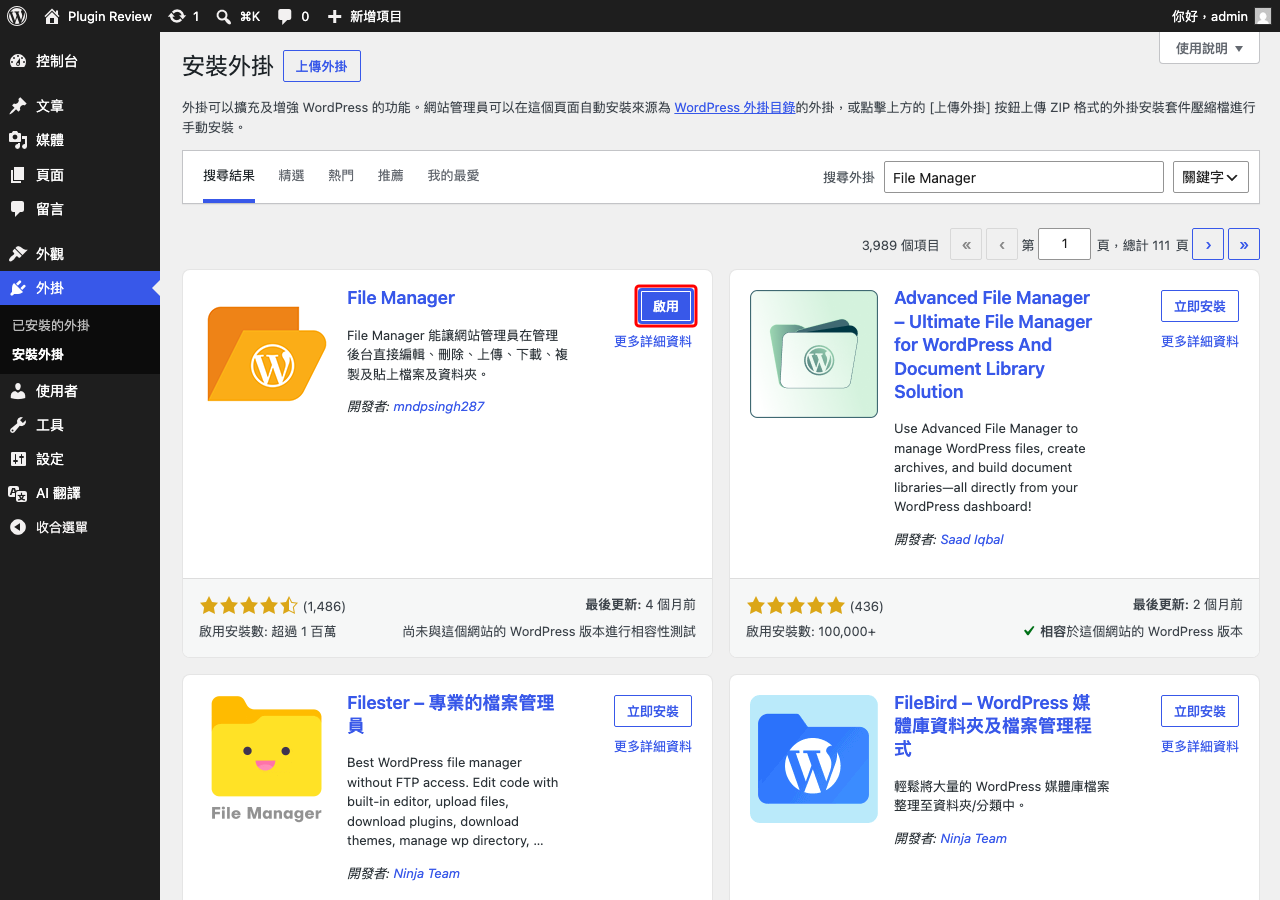Click the admin avatar icon
This screenshot has height=900, width=1280.
pyautogui.click(x=1263, y=16)
